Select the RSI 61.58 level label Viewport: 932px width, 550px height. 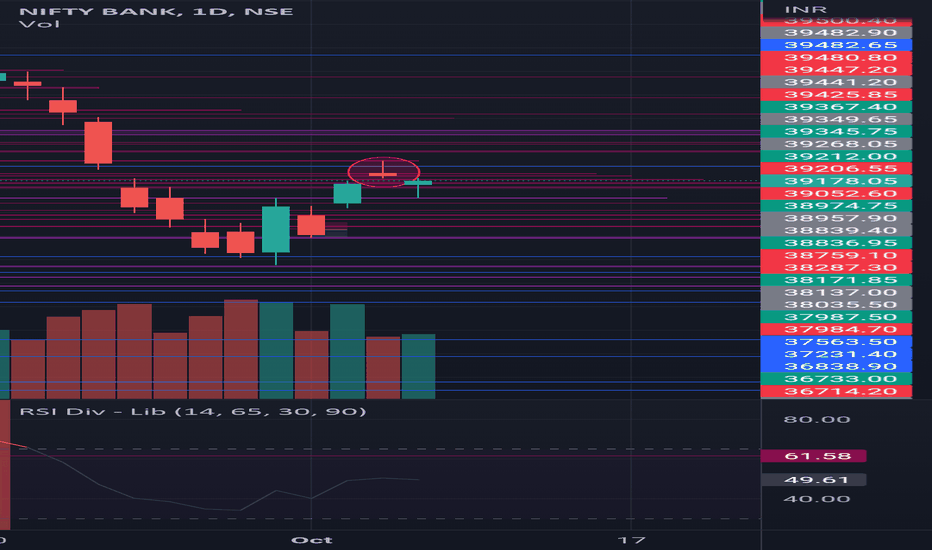click(x=814, y=456)
